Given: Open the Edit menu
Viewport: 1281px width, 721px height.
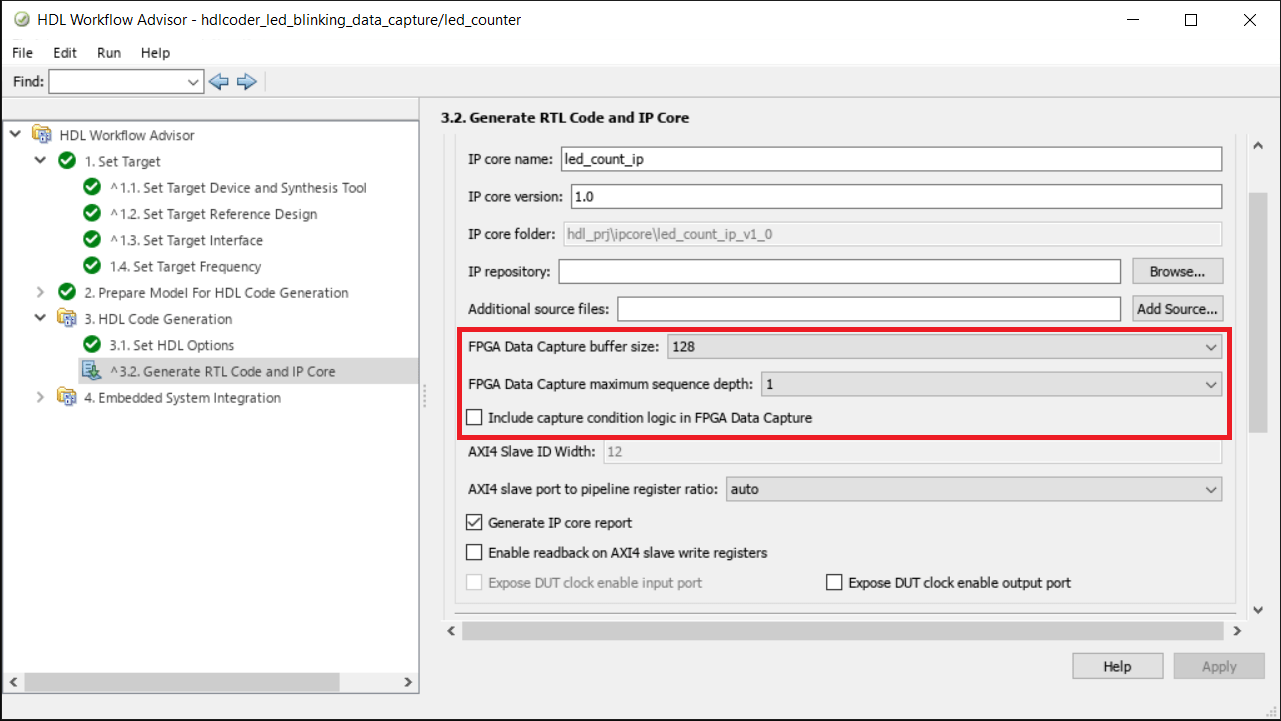Looking at the screenshot, I should click(65, 53).
